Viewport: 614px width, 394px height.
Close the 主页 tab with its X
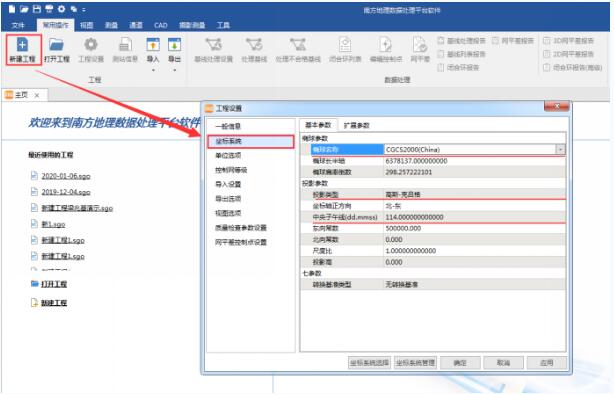(x=37, y=95)
